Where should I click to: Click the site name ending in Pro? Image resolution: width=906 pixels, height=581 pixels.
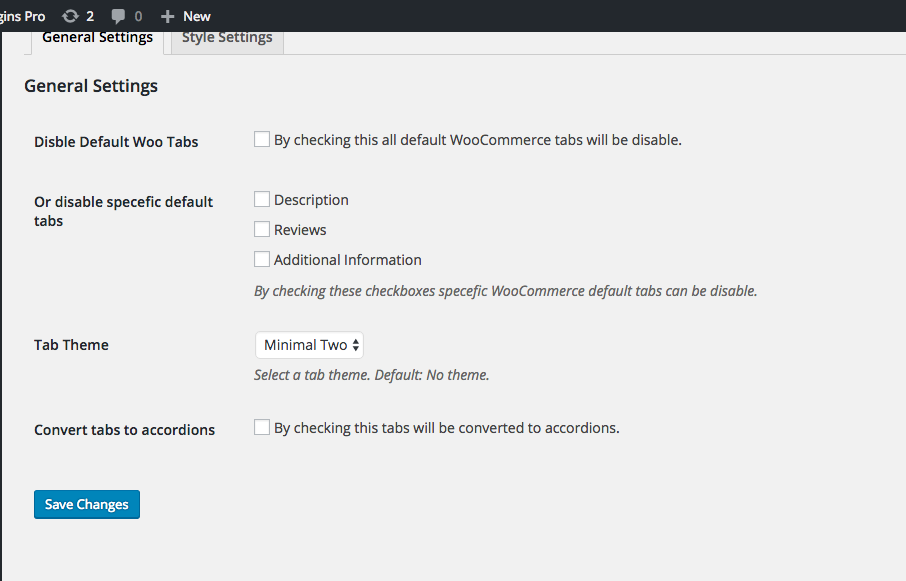pos(23,16)
